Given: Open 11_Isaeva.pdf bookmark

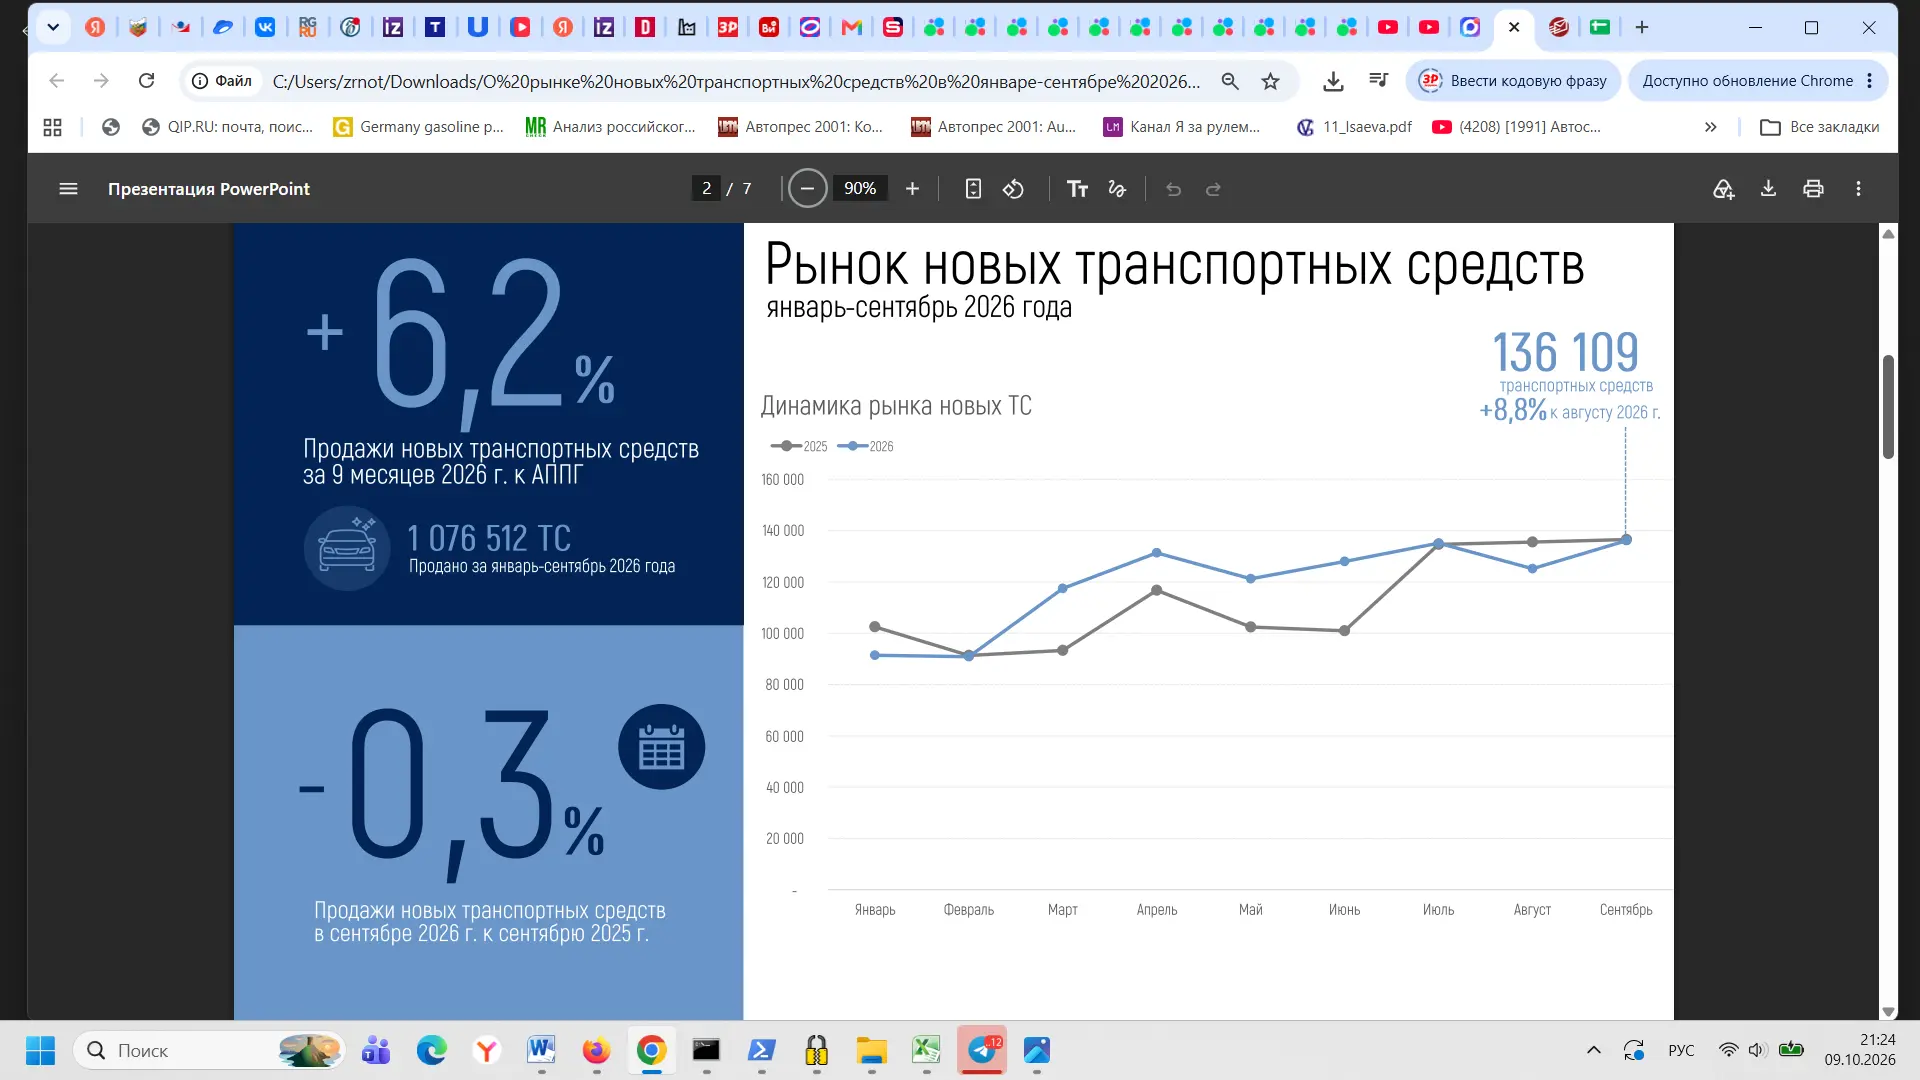Looking at the screenshot, I should (1355, 127).
